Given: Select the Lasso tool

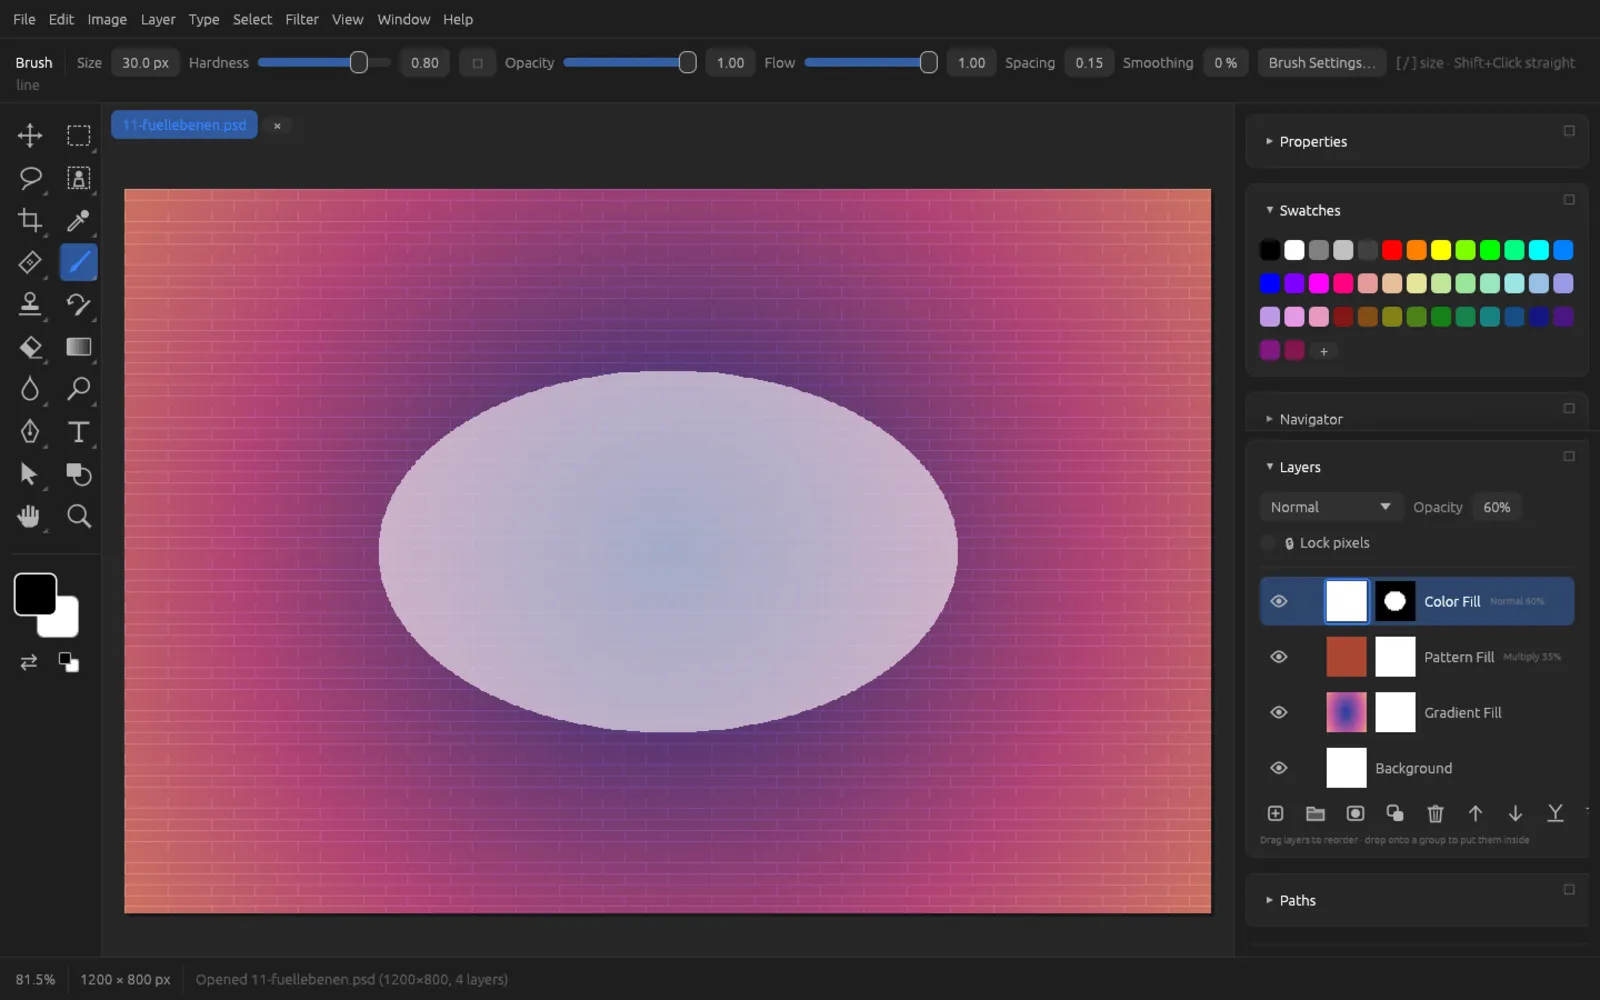Looking at the screenshot, I should coord(30,178).
